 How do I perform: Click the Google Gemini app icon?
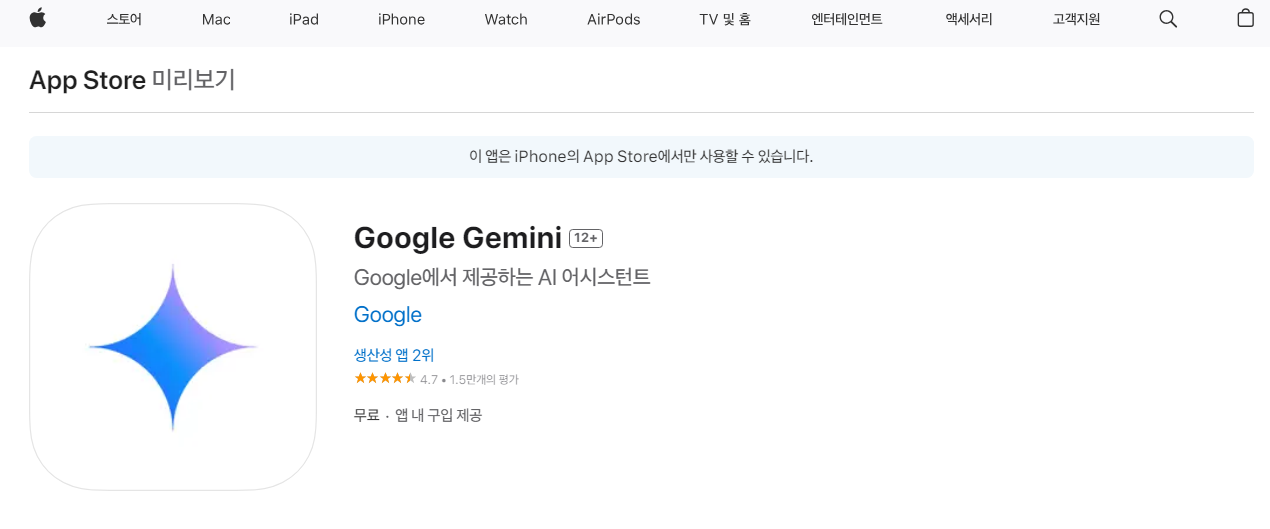[173, 347]
